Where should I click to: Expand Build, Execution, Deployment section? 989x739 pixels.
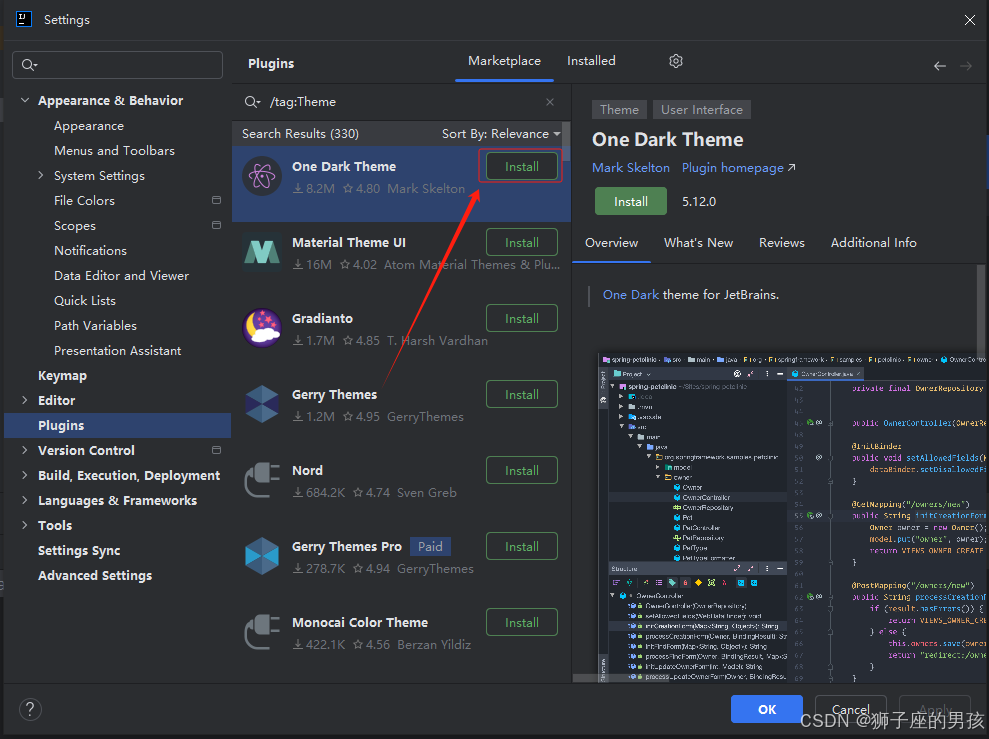pos(25,475)
